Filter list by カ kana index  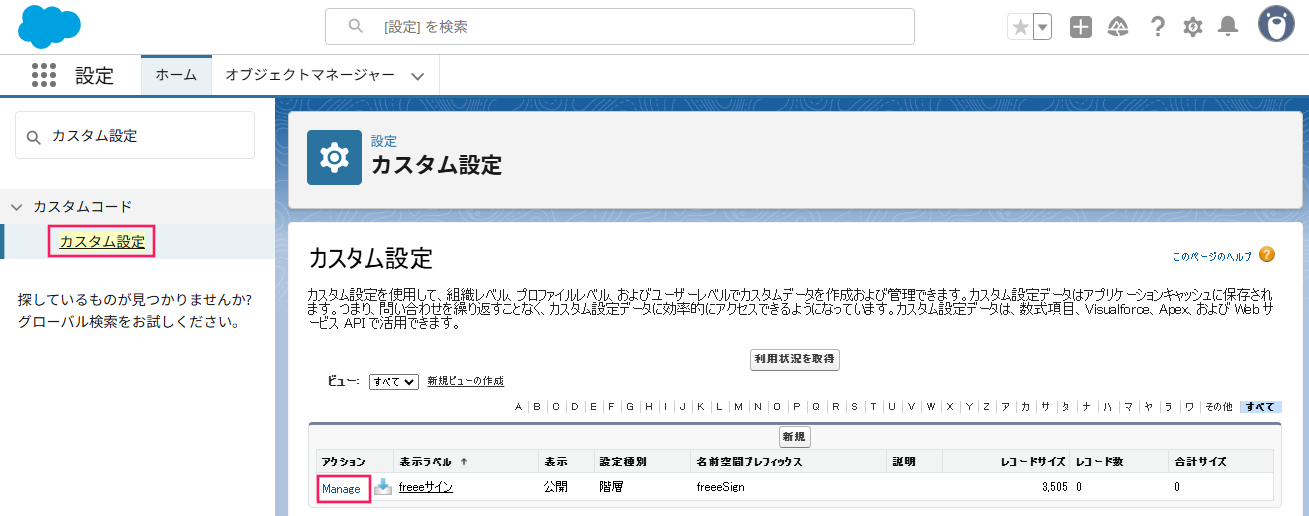coord(1025,407)
